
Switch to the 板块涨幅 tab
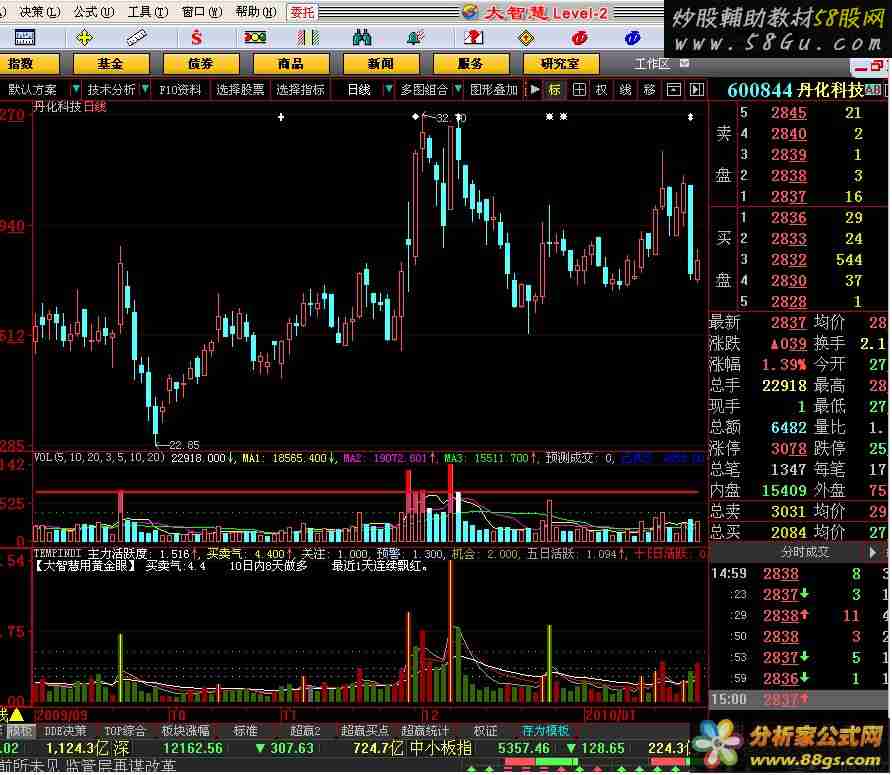(x=185, y=731)
